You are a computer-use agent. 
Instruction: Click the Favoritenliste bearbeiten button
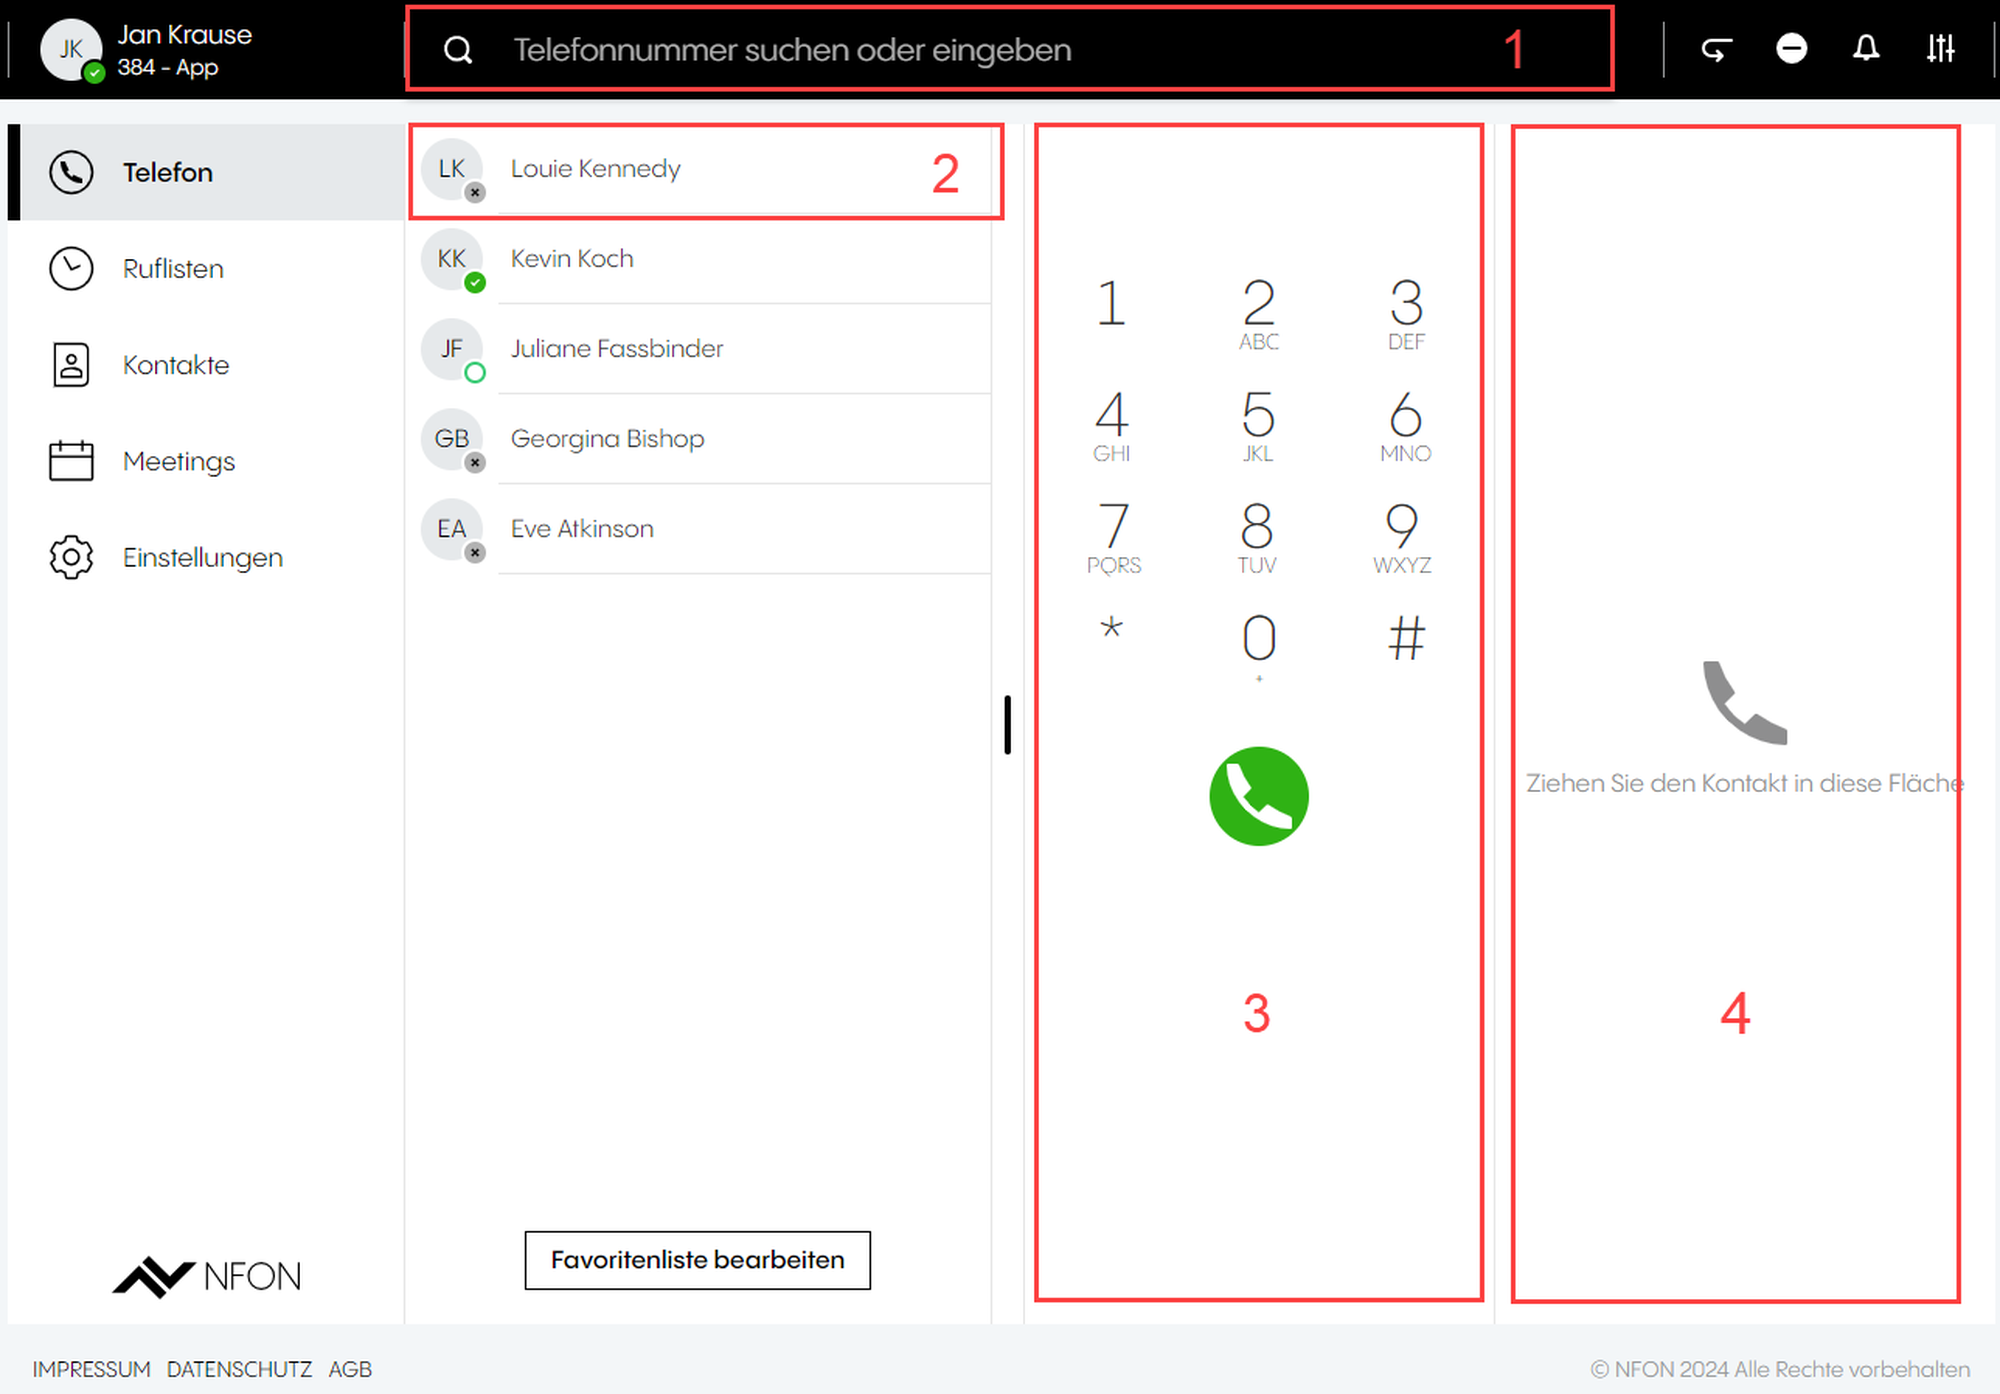697,1260
